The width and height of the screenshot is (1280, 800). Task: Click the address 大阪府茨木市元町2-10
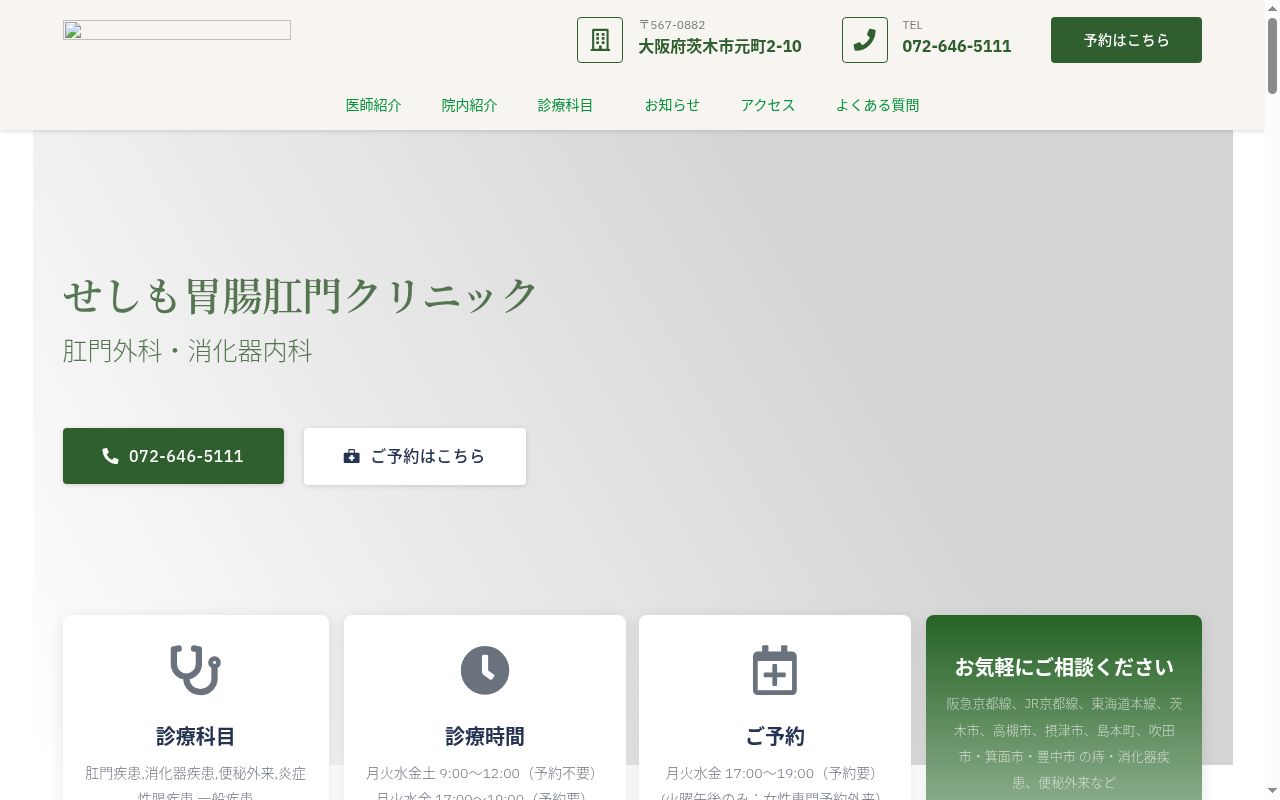(720, 46)
